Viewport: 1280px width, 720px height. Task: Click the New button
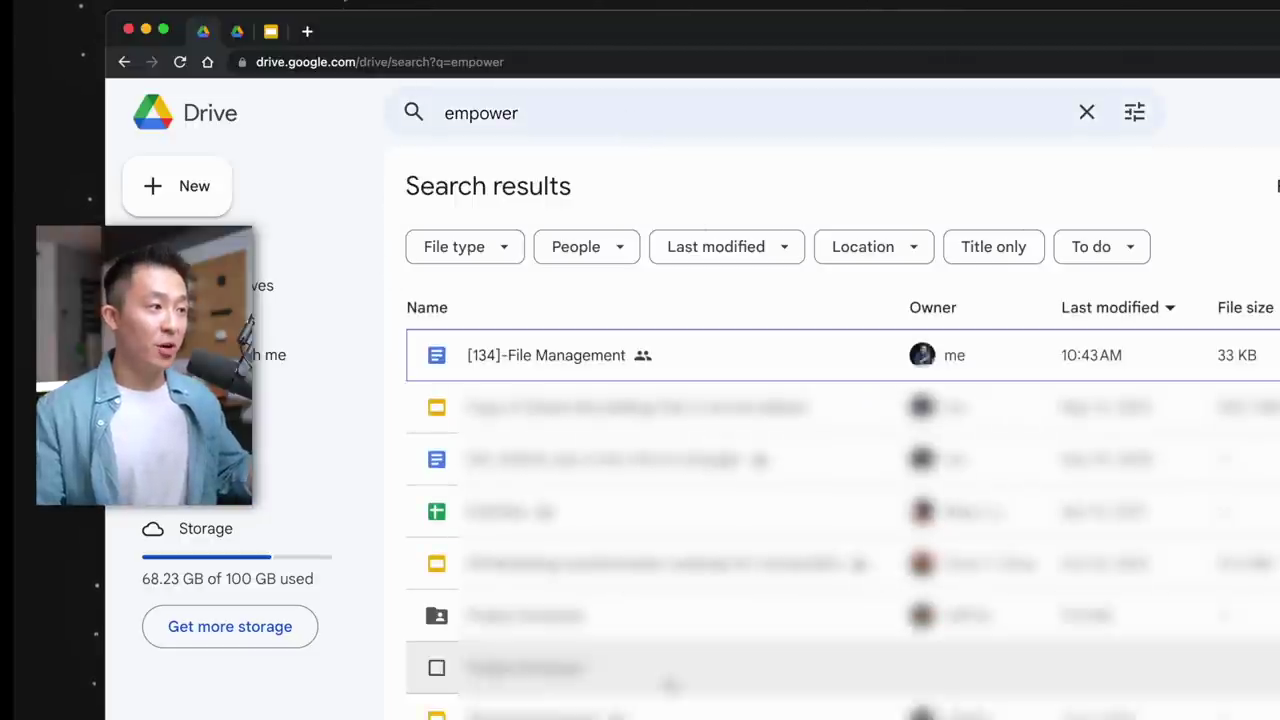[177, 186]
